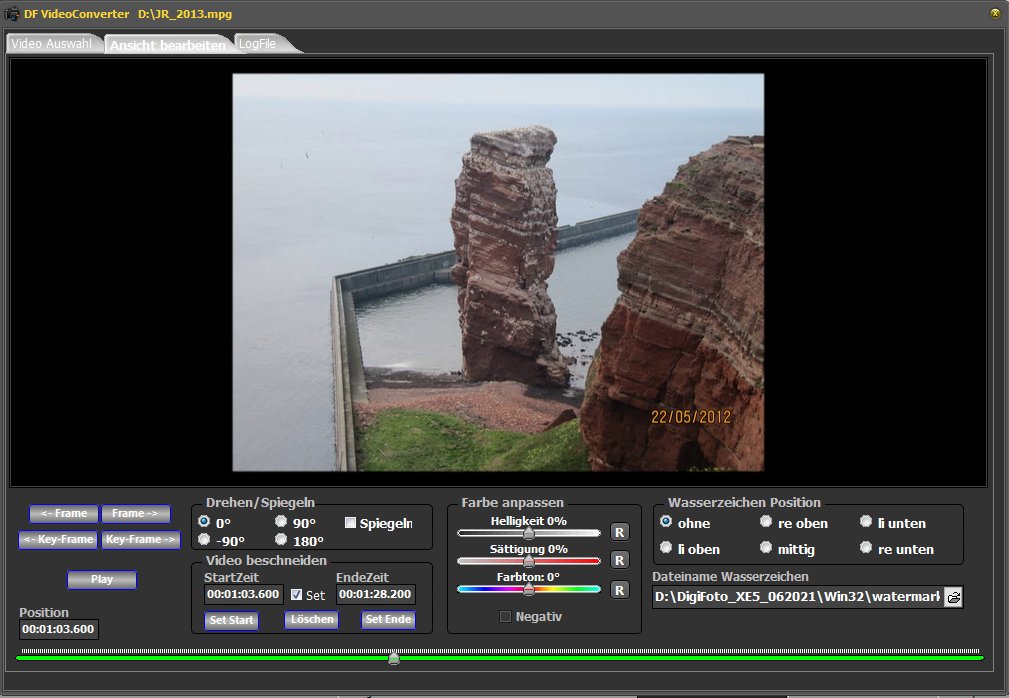Click the EndeZeit time field
Image resolution: width=1009 pixels, height=698 pixels.
[375, 595]
